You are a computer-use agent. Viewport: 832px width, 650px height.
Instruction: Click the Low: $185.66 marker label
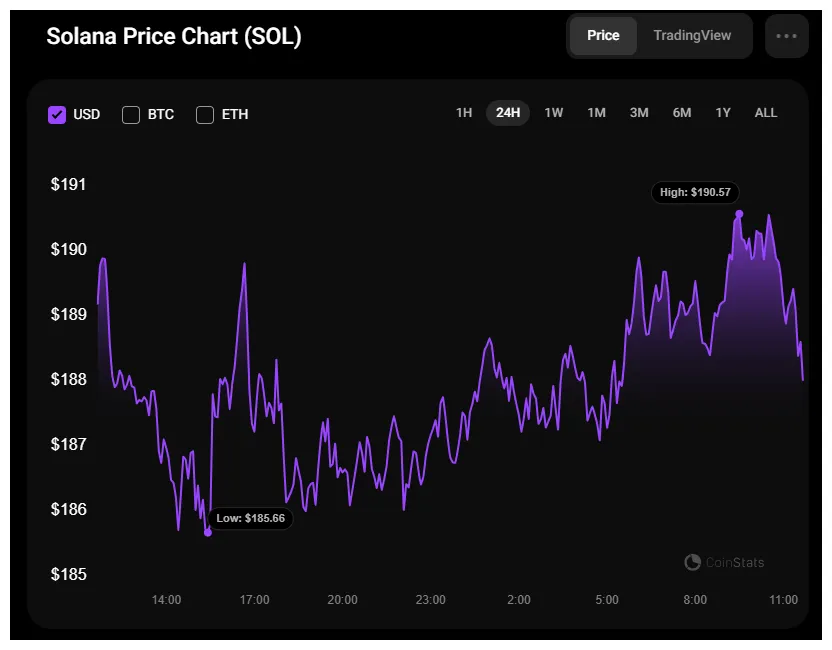point(251,518)
